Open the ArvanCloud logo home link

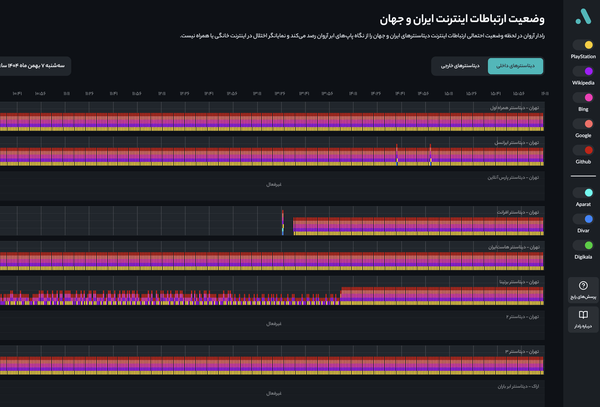[583, 16]
